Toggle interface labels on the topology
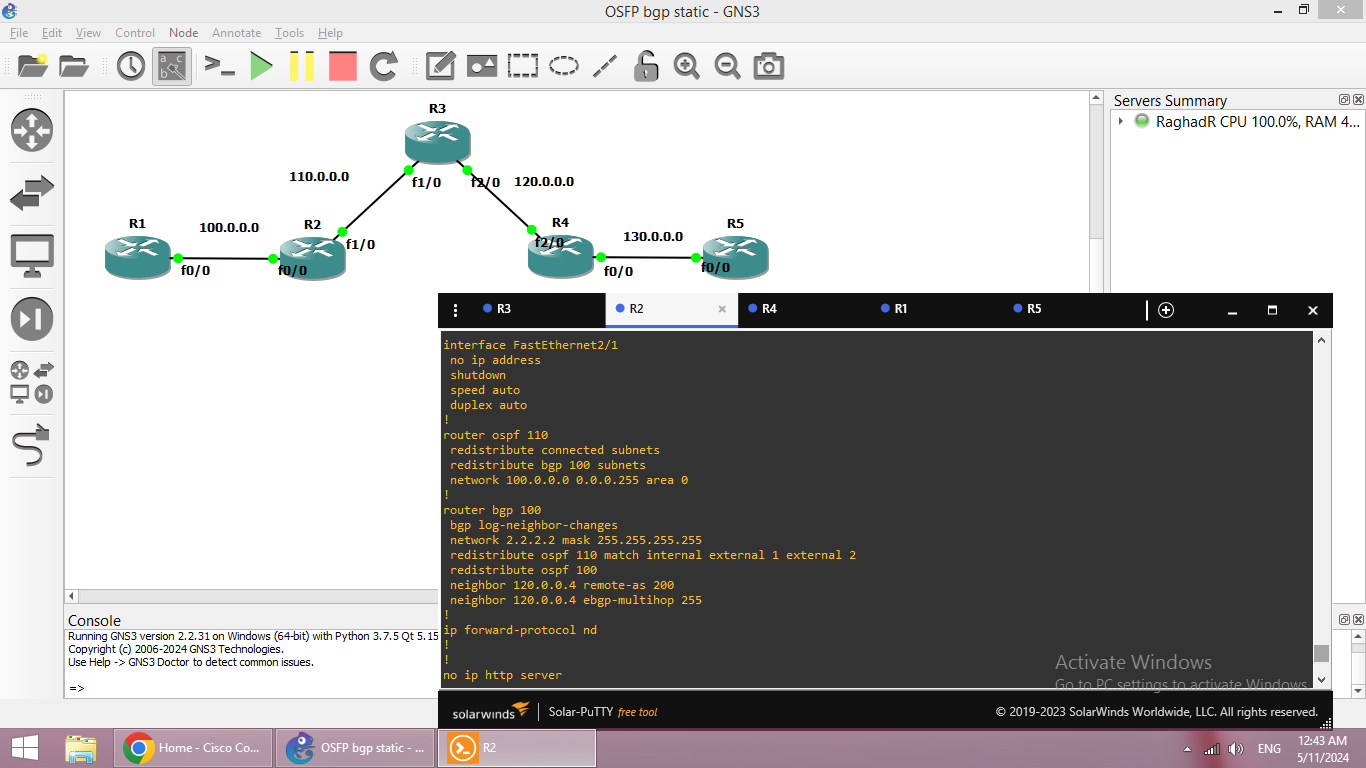This screenshot has height=768, width=1366. 171,66
